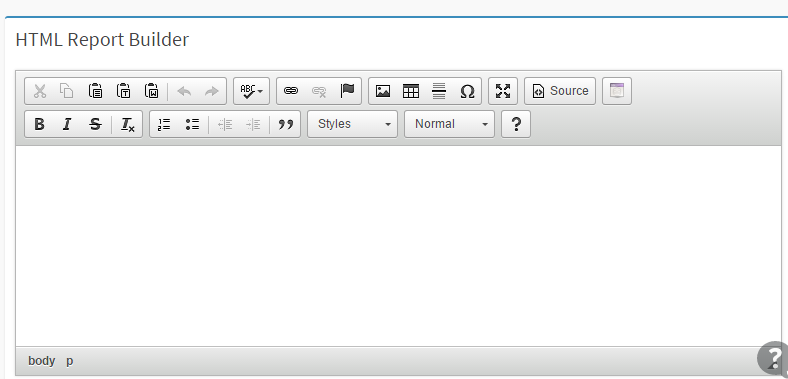The image size is (788, 379).
Task: Click the Remove Format icon
Action: coord(128,124)
